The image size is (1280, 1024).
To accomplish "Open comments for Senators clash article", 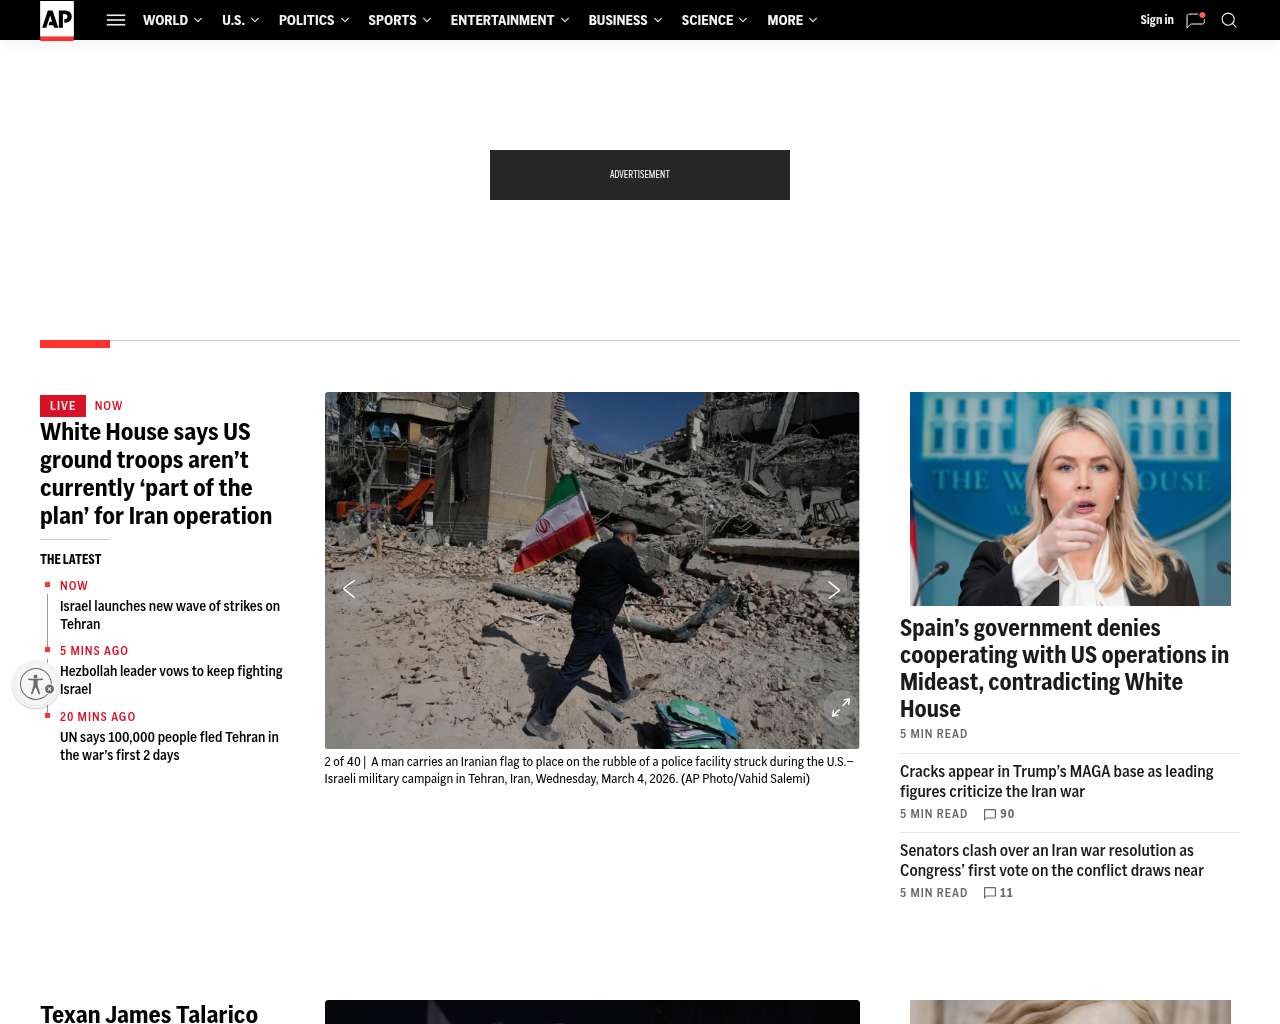I will coord(998,893).
